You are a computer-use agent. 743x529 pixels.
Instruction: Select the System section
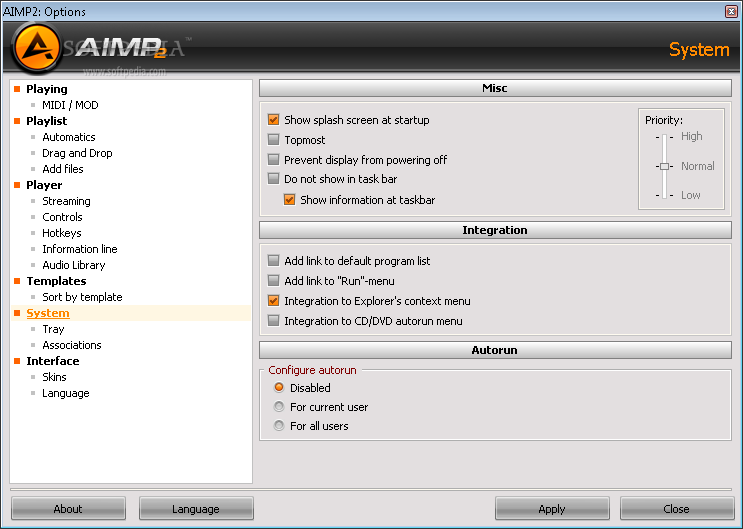(x=48, y=313)
